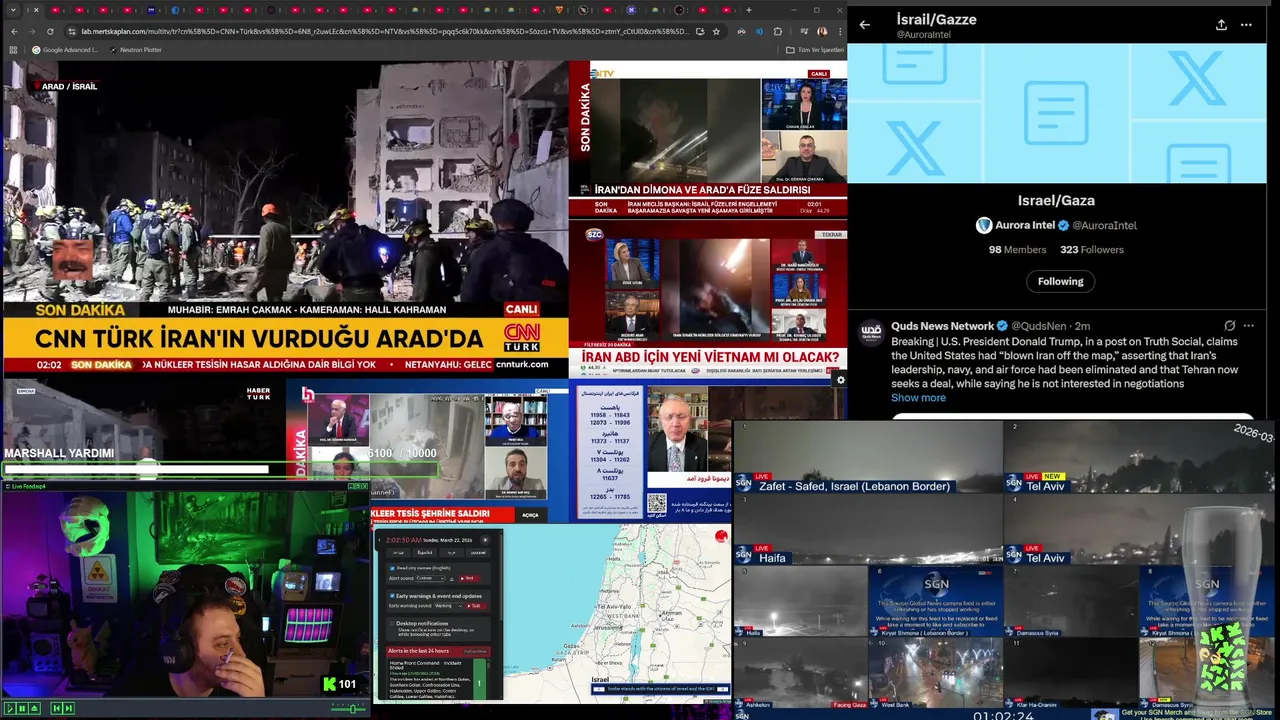Click the eject button in Live Feed player
The width and height of the screenshot is (1280, 720).
click(34, 708)
